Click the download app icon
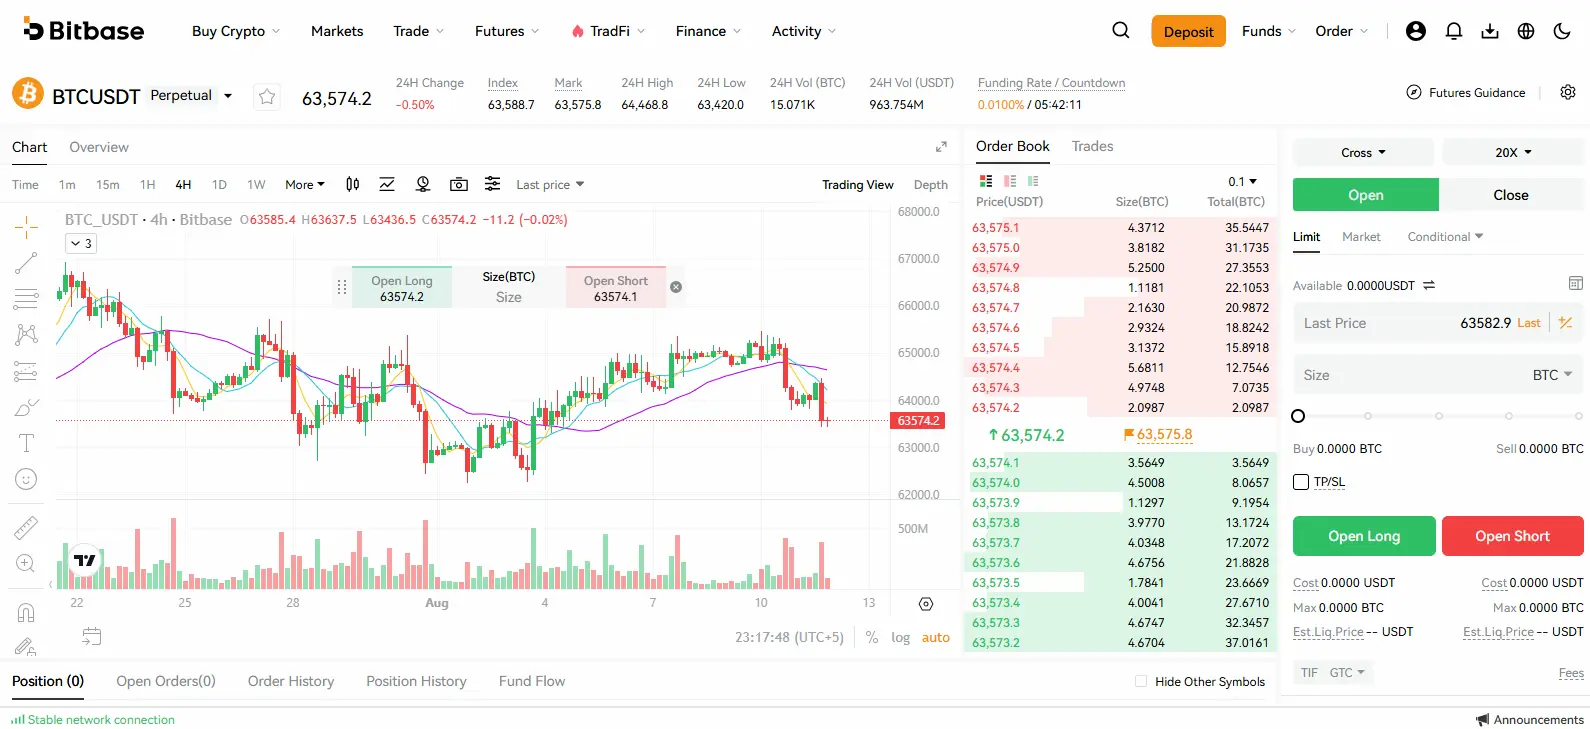The height and width of the screenshot is (729, 1590). 1490,31
